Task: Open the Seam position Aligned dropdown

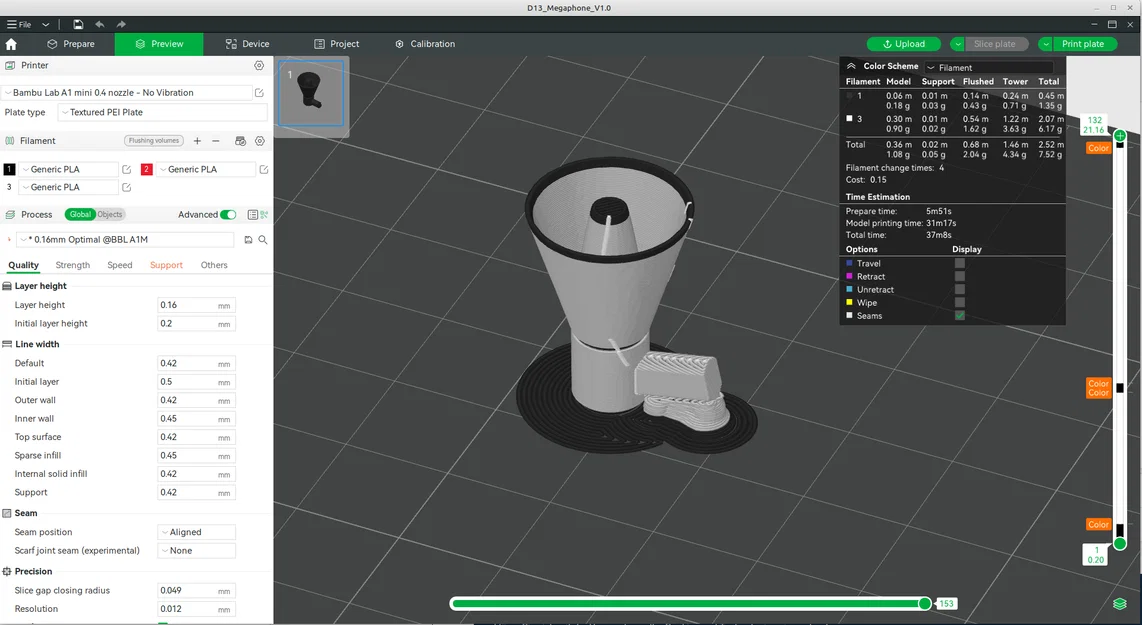Action: point(196,531)
